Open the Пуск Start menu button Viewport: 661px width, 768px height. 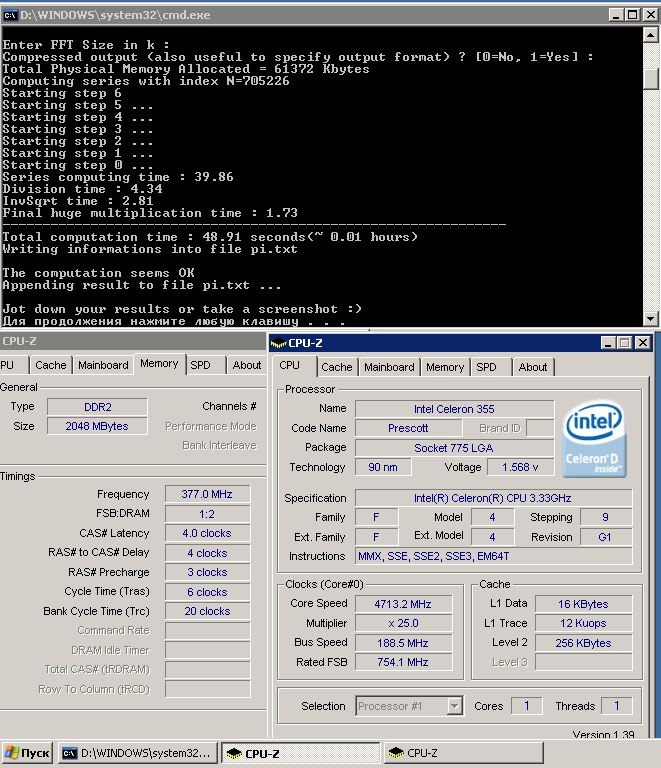tap(27, 753)
